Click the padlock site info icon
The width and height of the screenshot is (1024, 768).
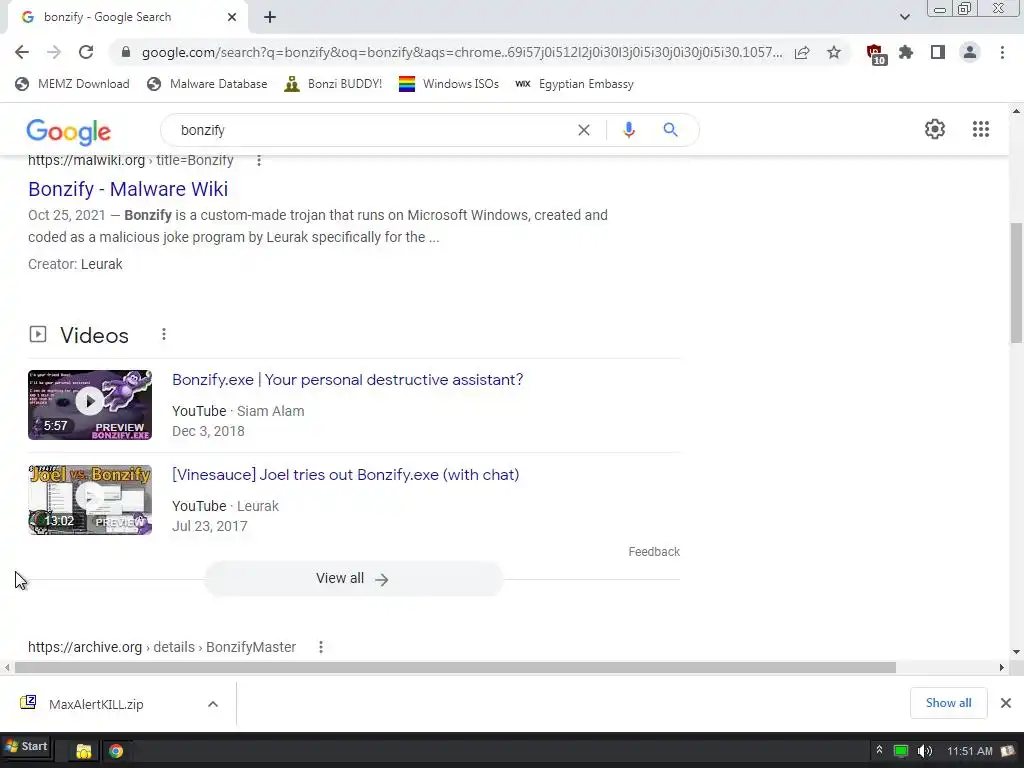point(126,52)
